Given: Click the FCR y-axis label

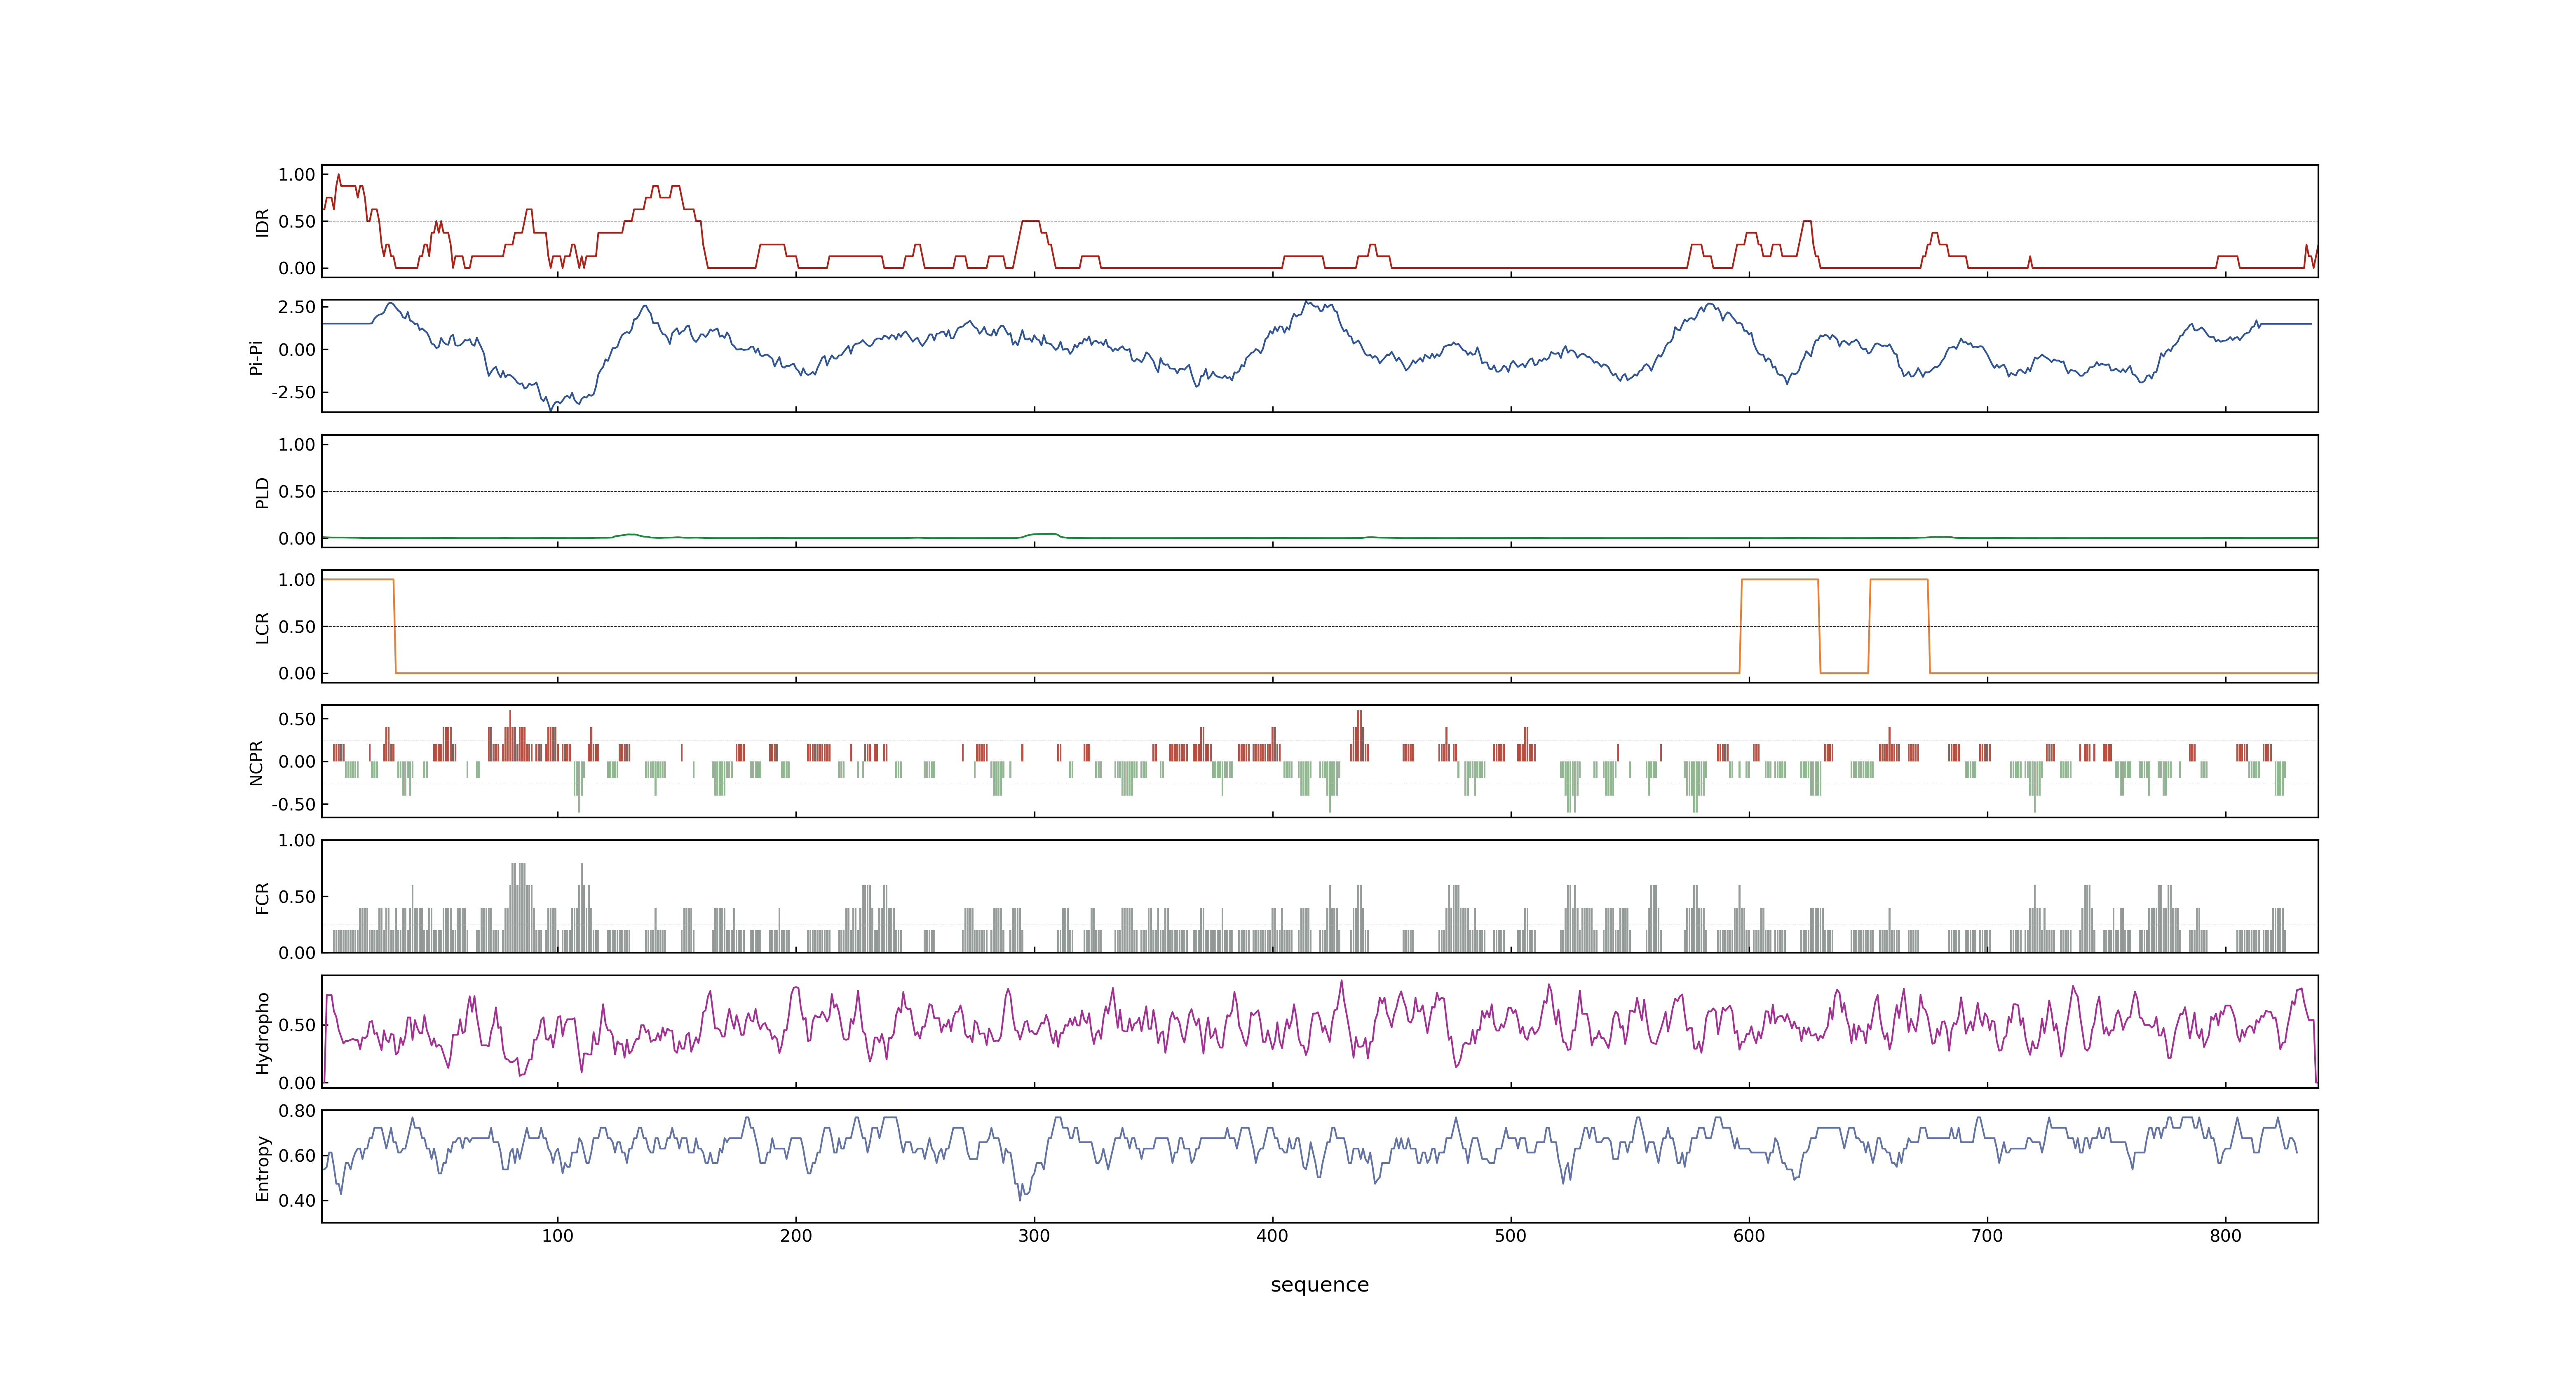Looking at the screenshot, I should click(x=263, y=897).
